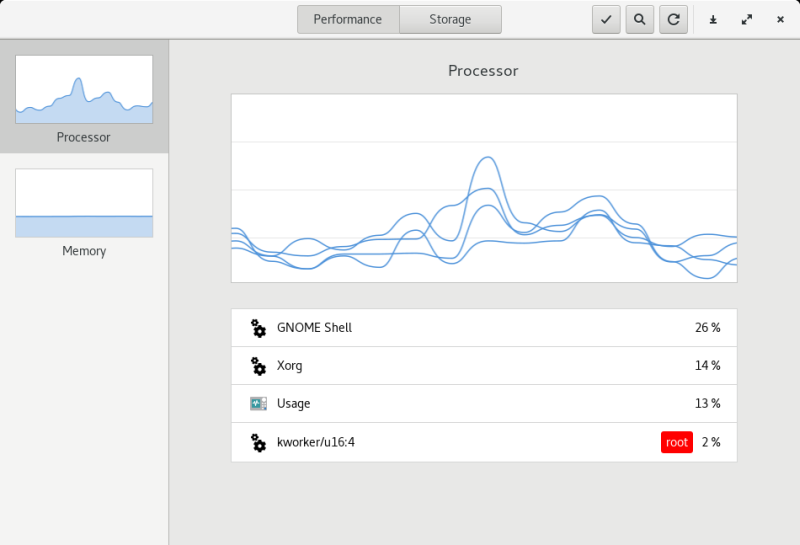The width and height of the screenshot is (800, 545).
Task: Click the checkmark selection mode icon
Action: [606, 19]
